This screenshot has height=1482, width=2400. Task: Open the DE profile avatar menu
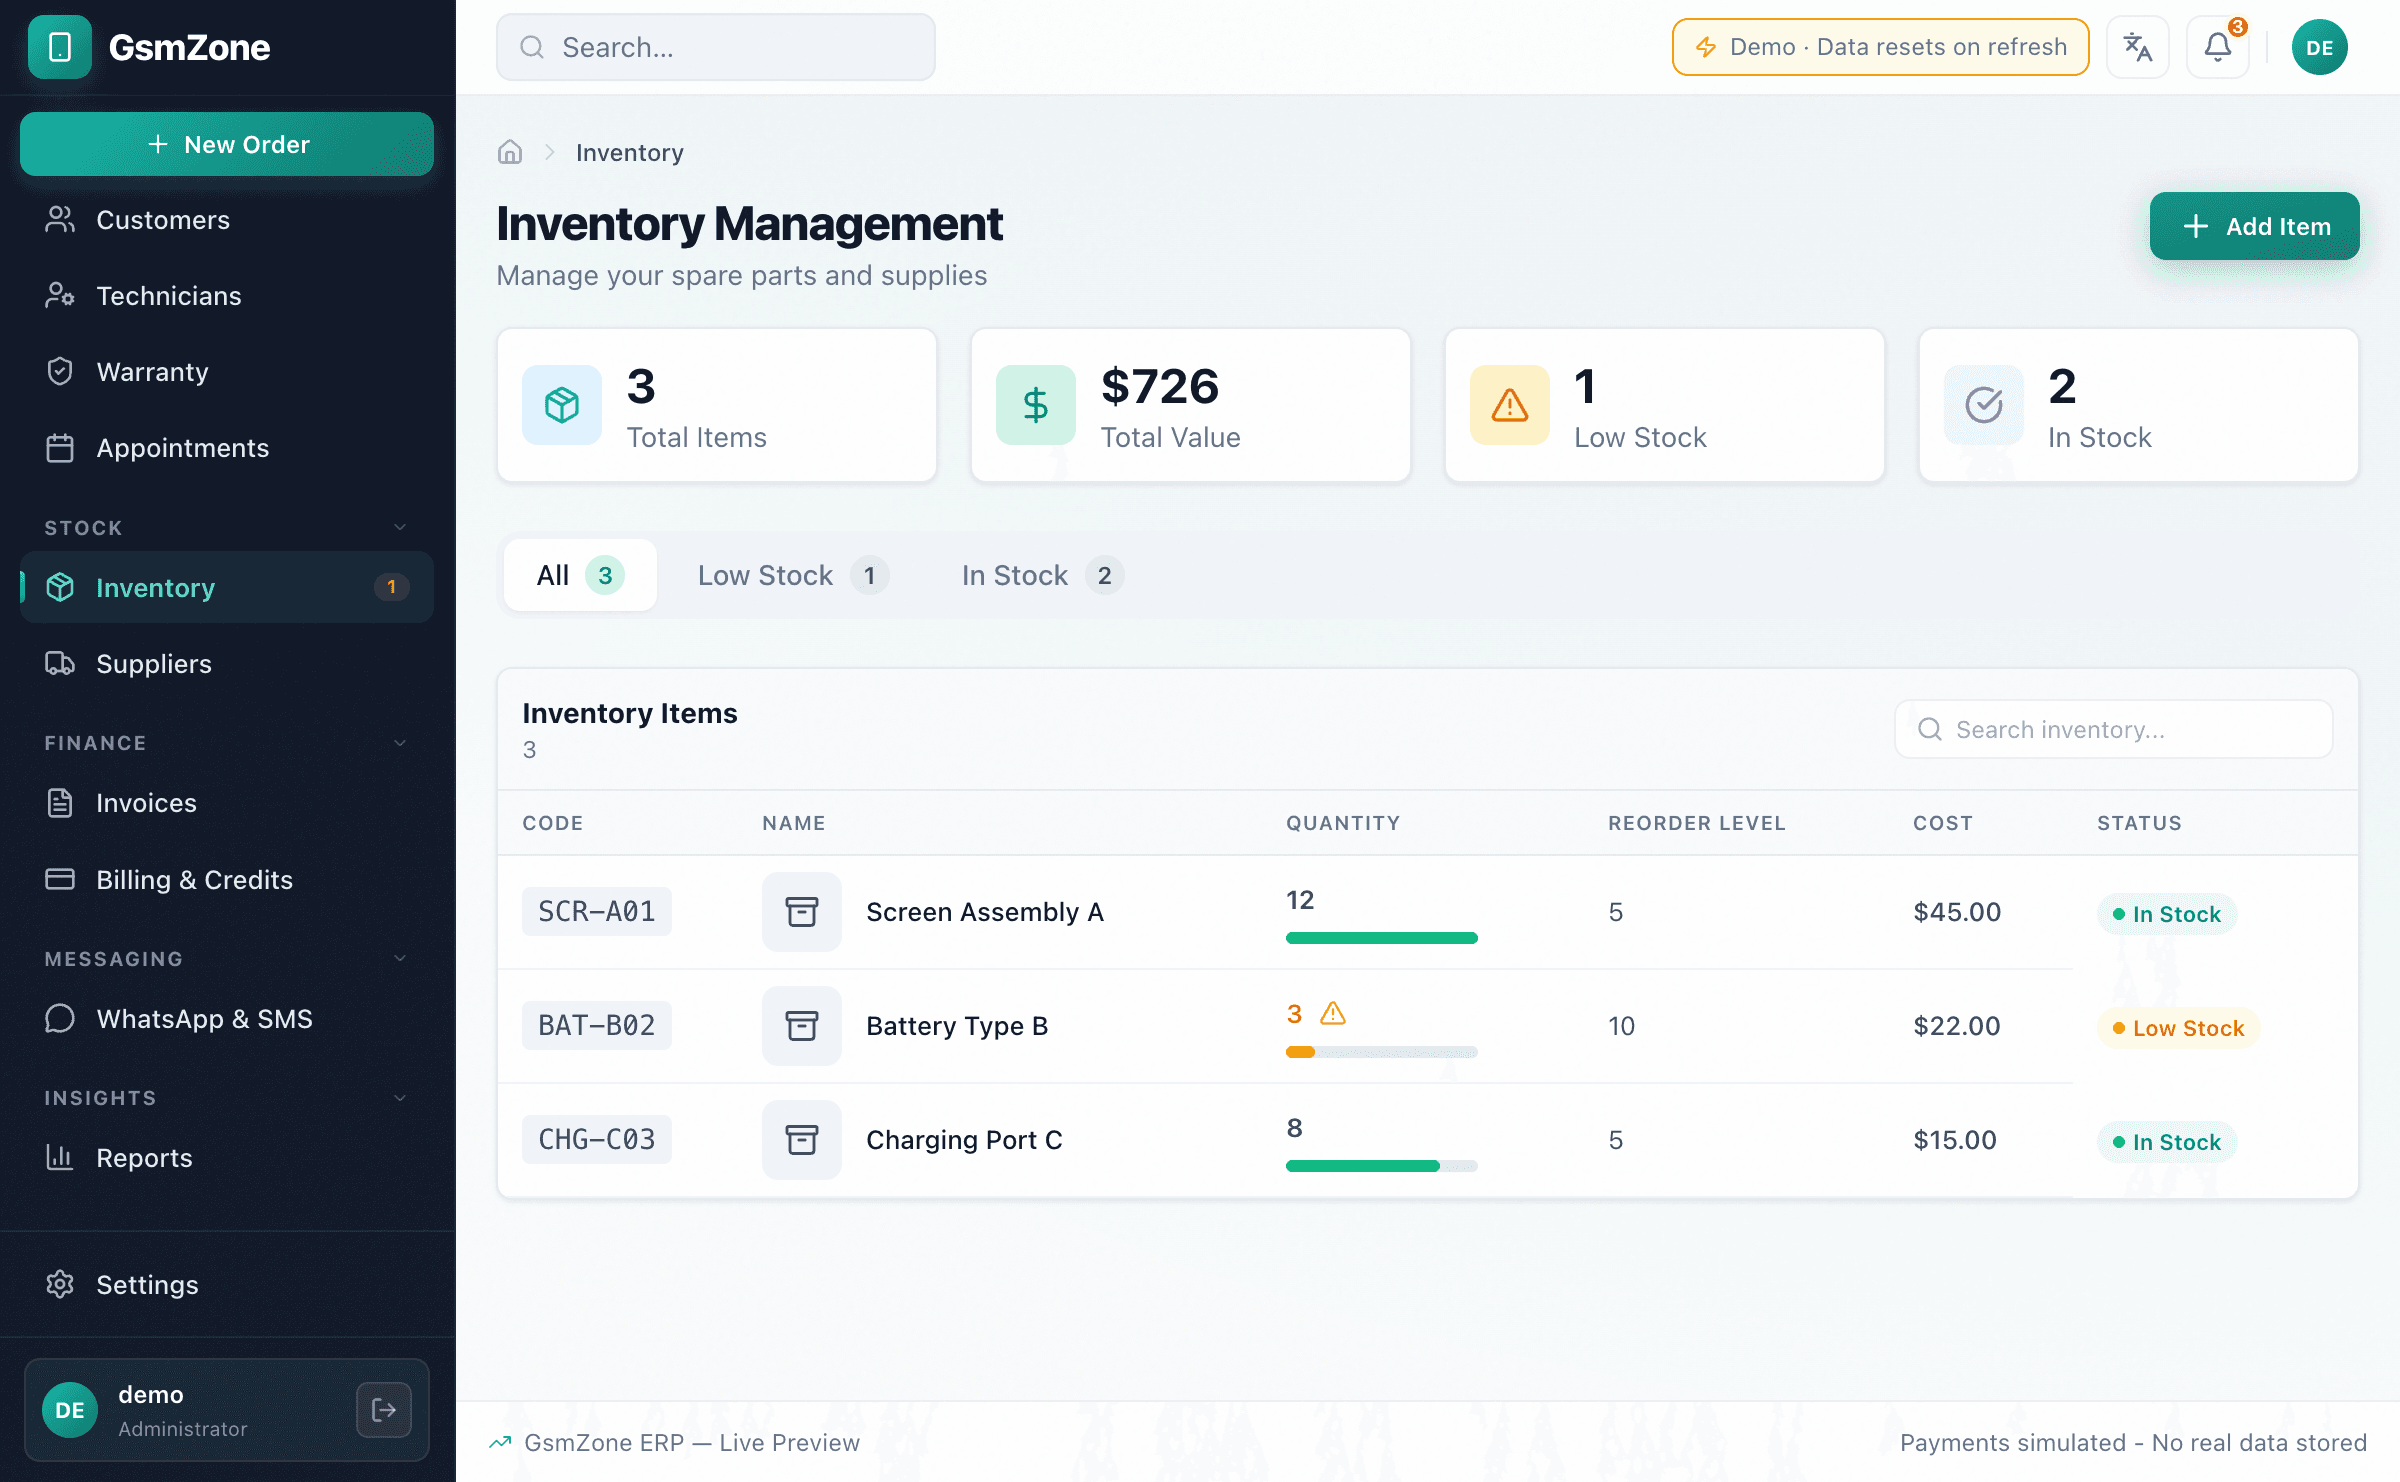click(x=2319, y=46)
